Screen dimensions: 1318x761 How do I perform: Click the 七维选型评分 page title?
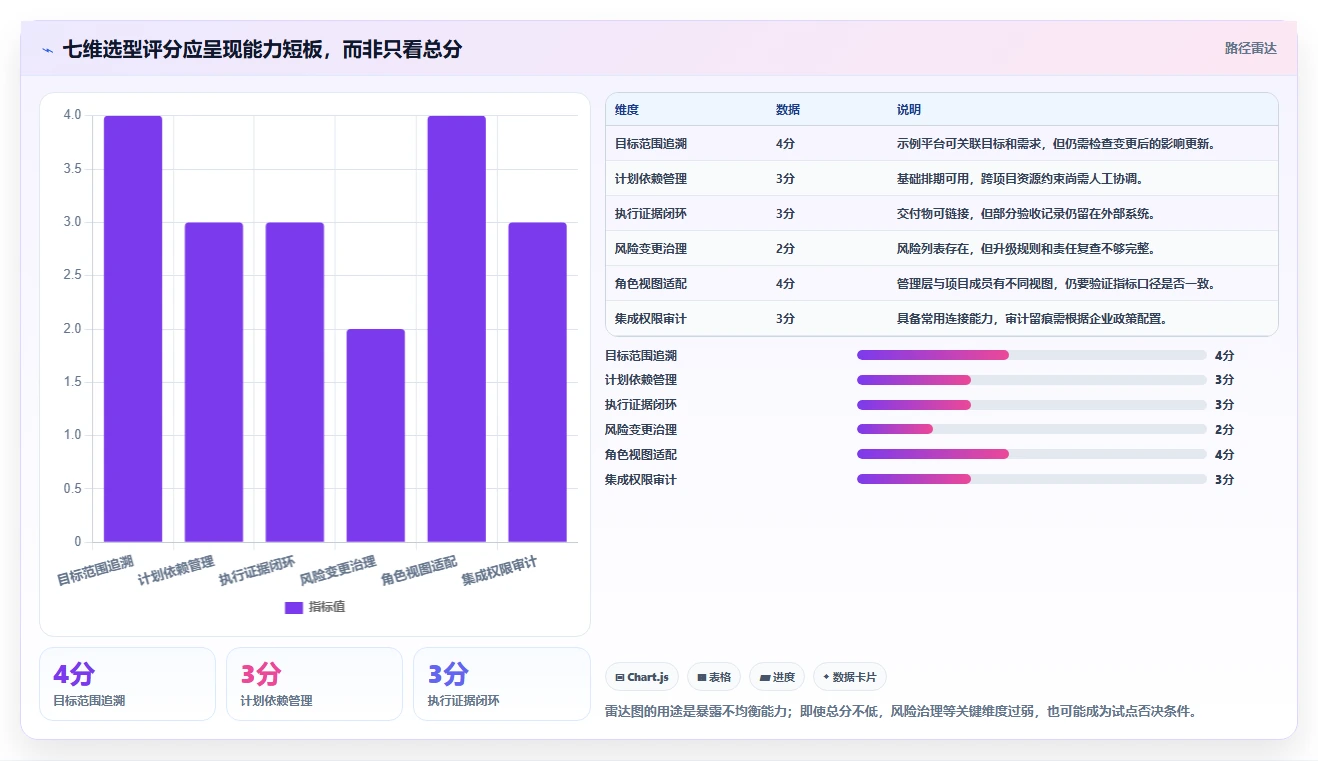tap(262, 49)
